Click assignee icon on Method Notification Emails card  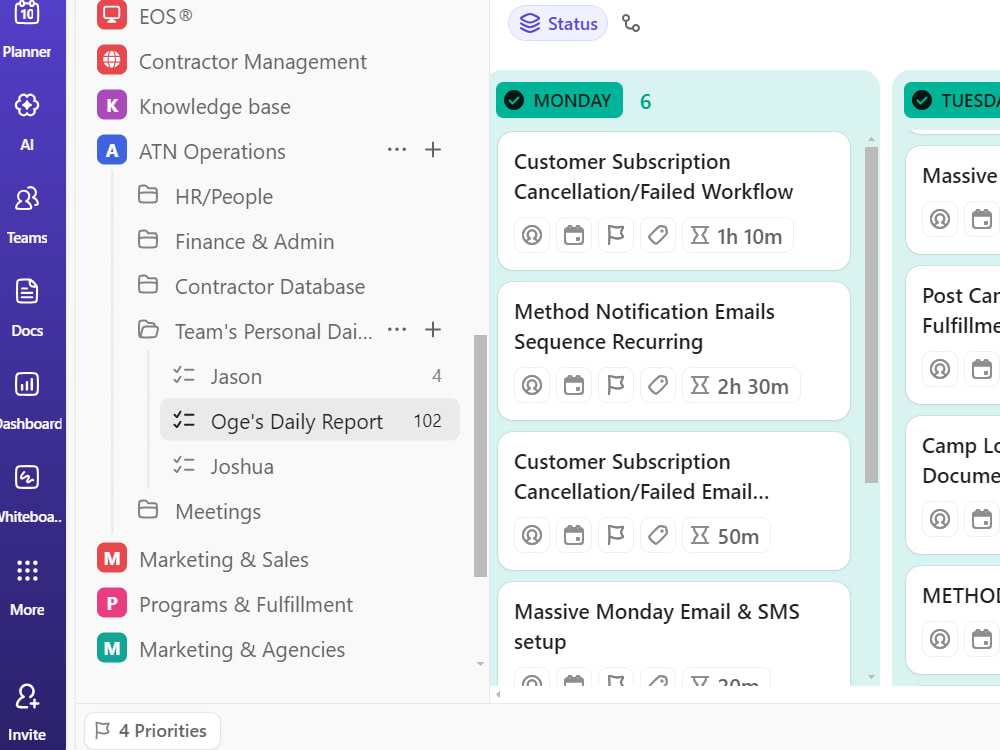[532, 385]
